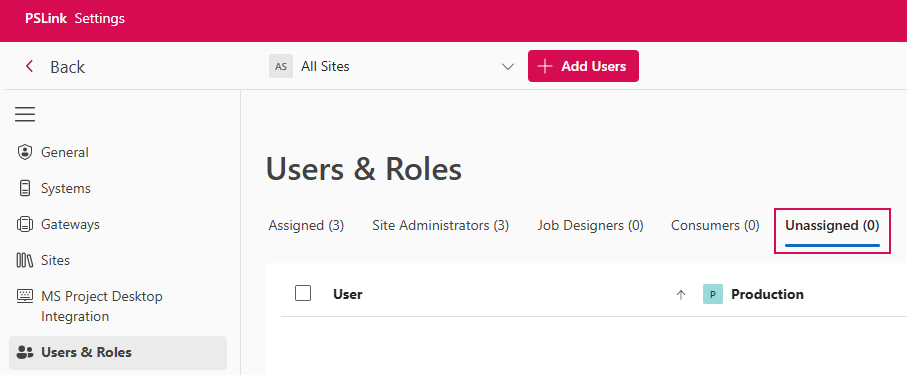
Task: Click the Back arrow icon
Action: (x=30, y=67)
